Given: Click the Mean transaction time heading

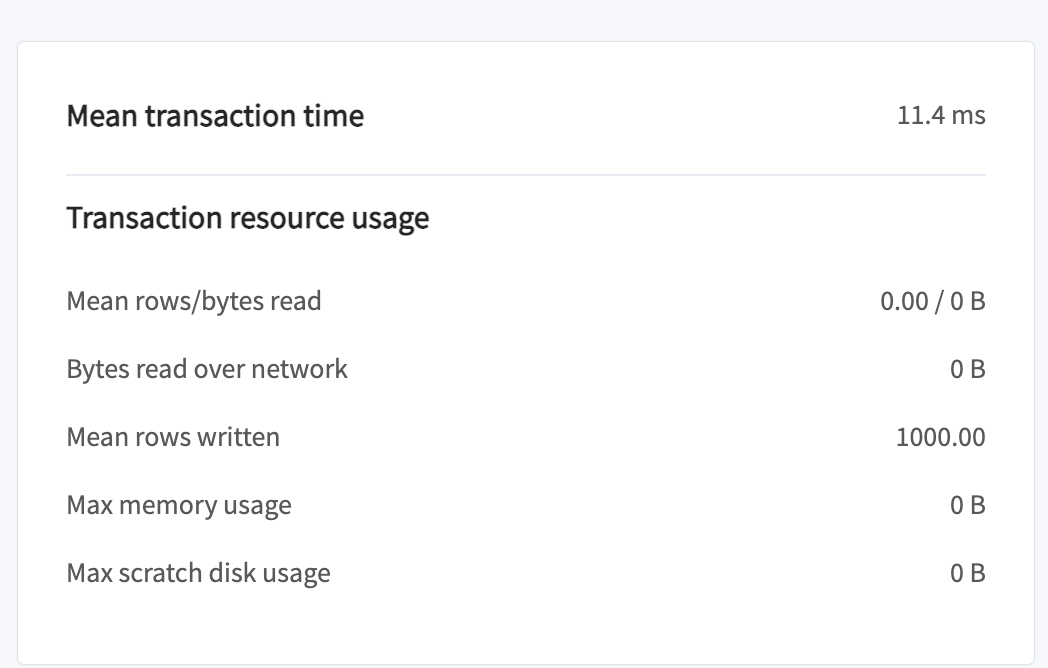Looking at the screenshot, I should point(215,116).
